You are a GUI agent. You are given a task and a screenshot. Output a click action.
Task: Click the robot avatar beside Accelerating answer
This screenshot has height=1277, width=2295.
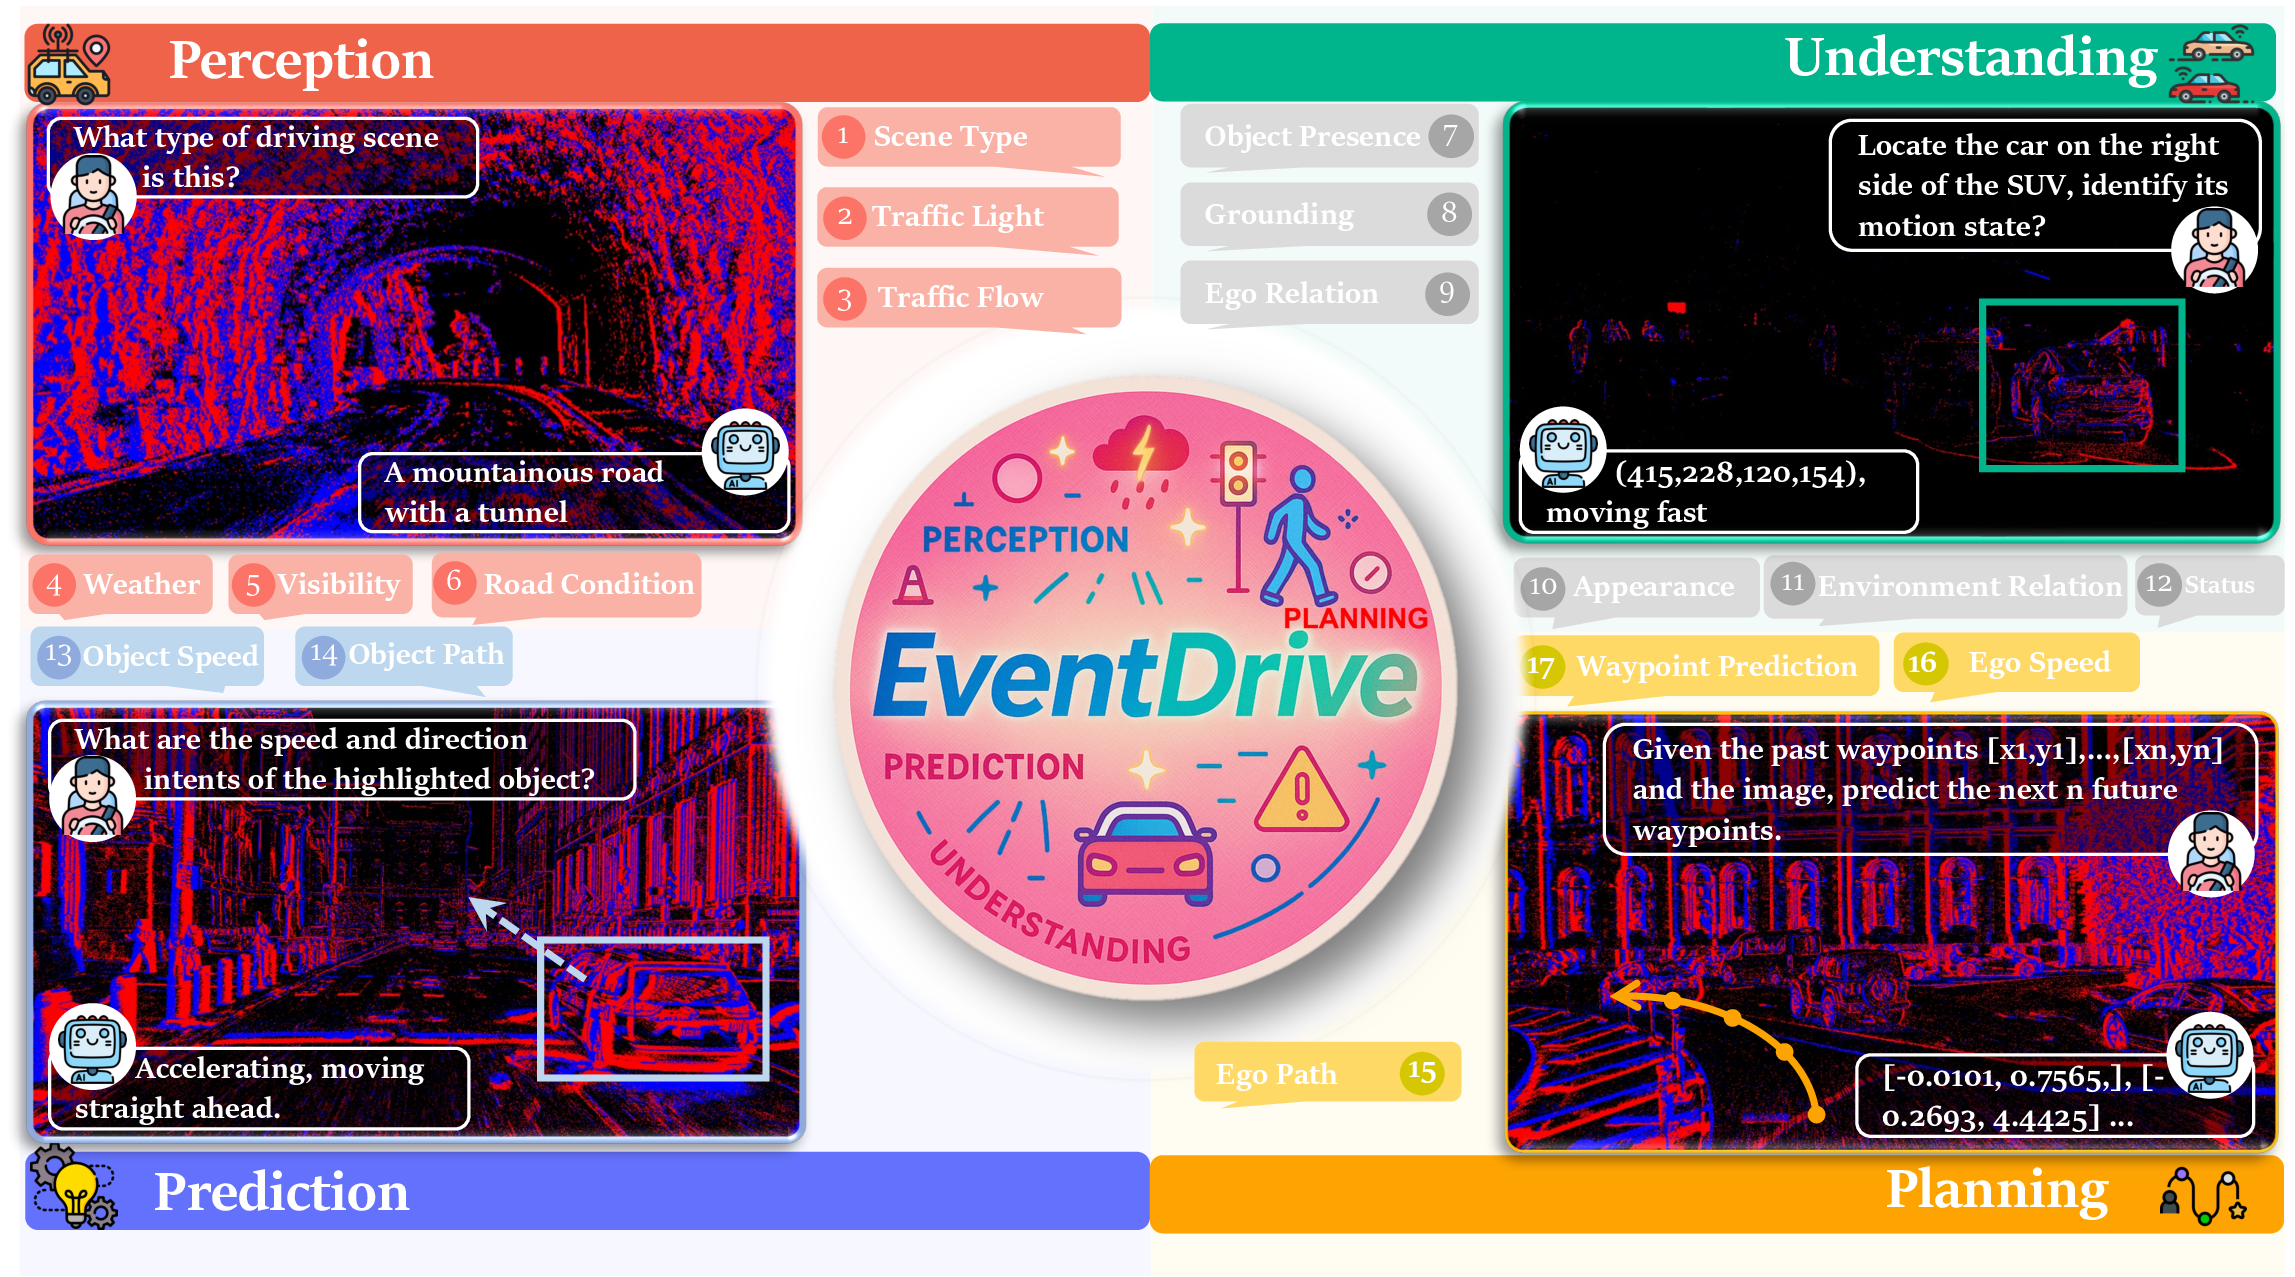coord(93,1046)
